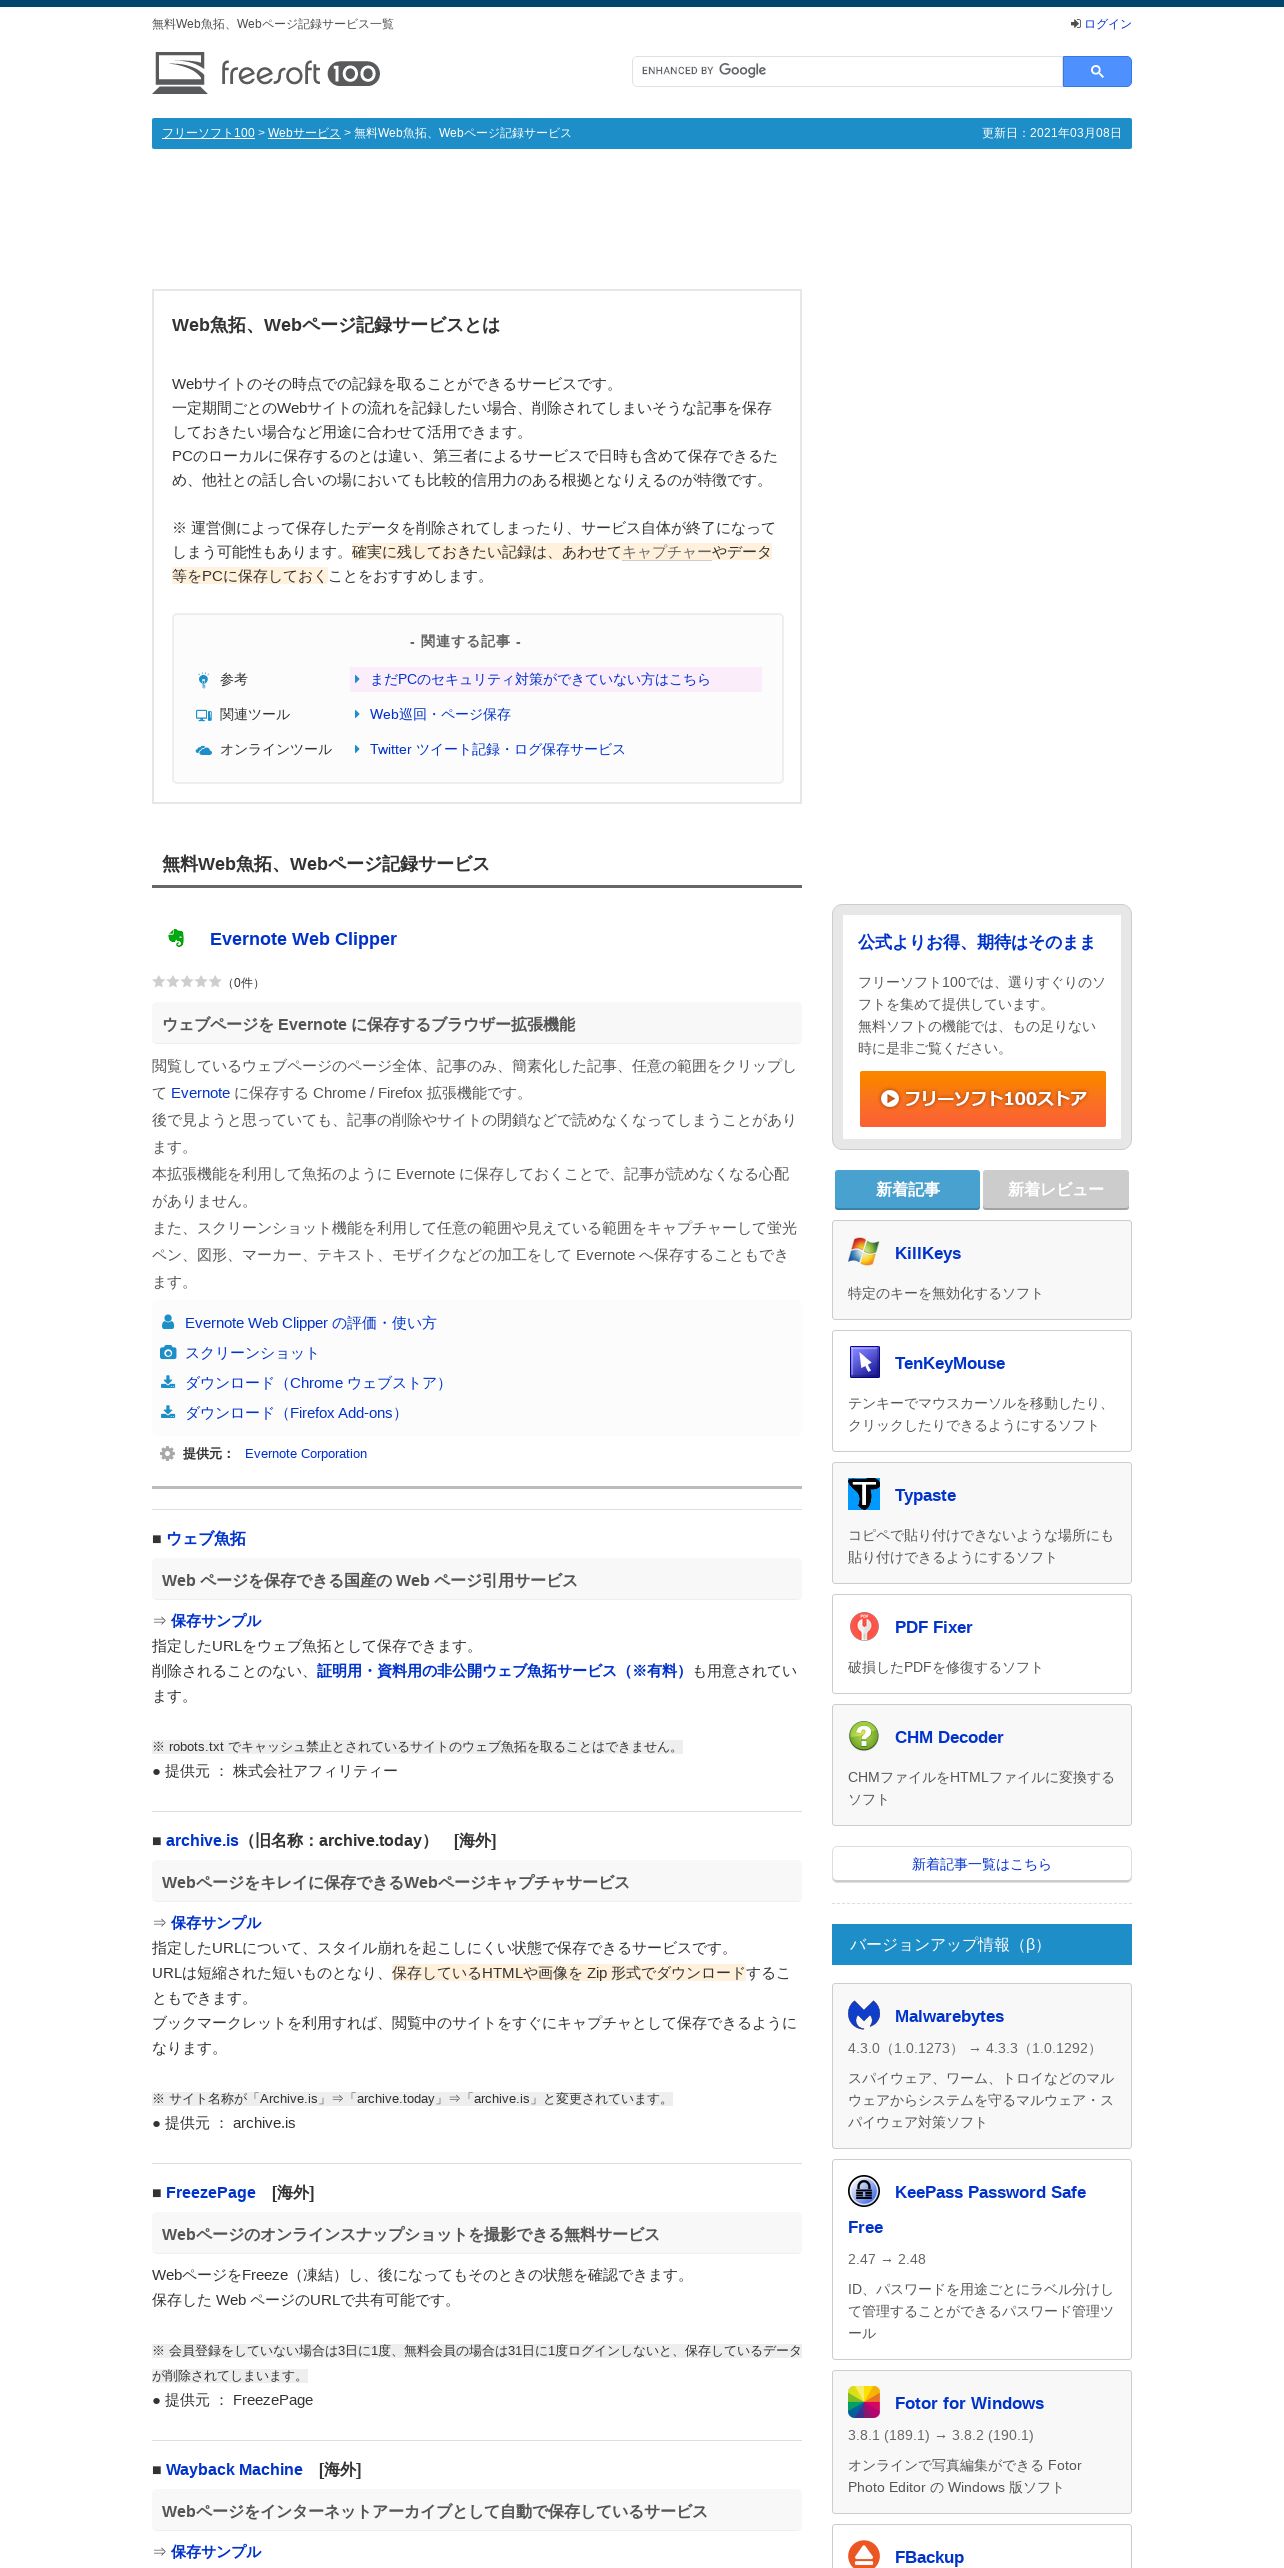This screenshot has width=1284, height=2568.
Task: Click the camera icon beside スクリーンショット
Action: coord(168,1352)
